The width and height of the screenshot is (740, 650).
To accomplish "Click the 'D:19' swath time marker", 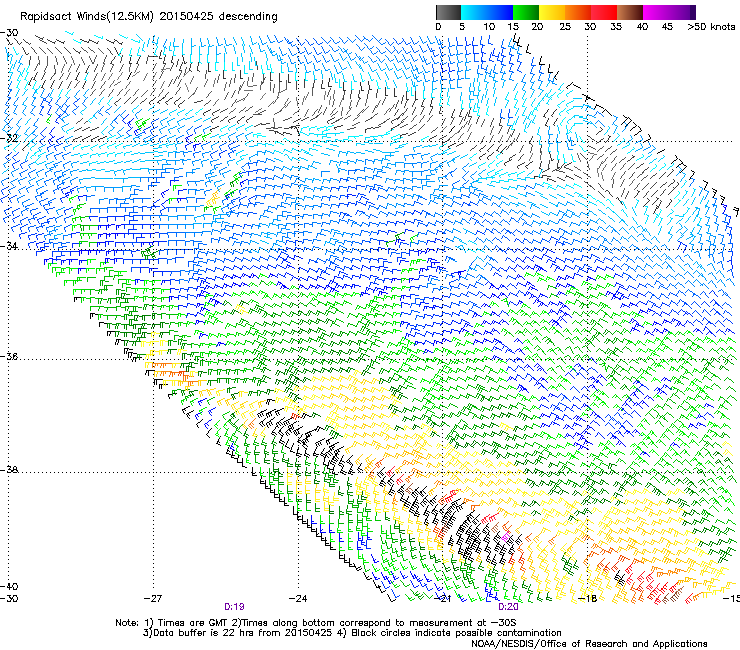I will pyautogui.click(x=234, y=607).
